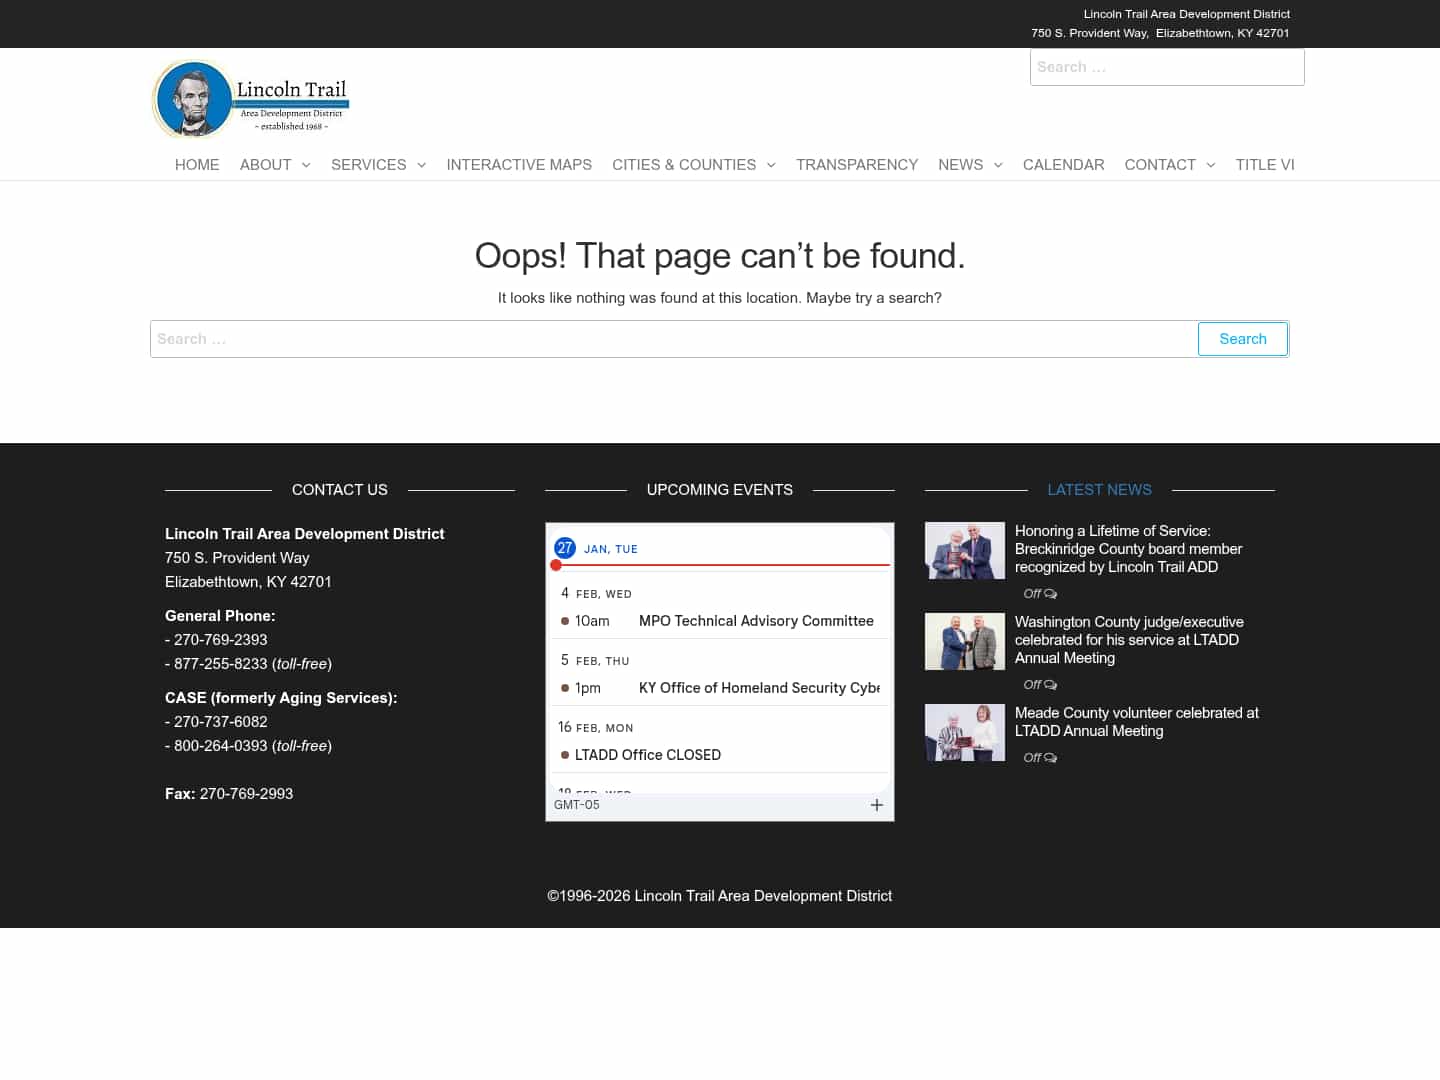The height and width of the screenshot is (1080, 1440).
Task: Open the ABOUT dropdown menu
Action: coord(266,164)
